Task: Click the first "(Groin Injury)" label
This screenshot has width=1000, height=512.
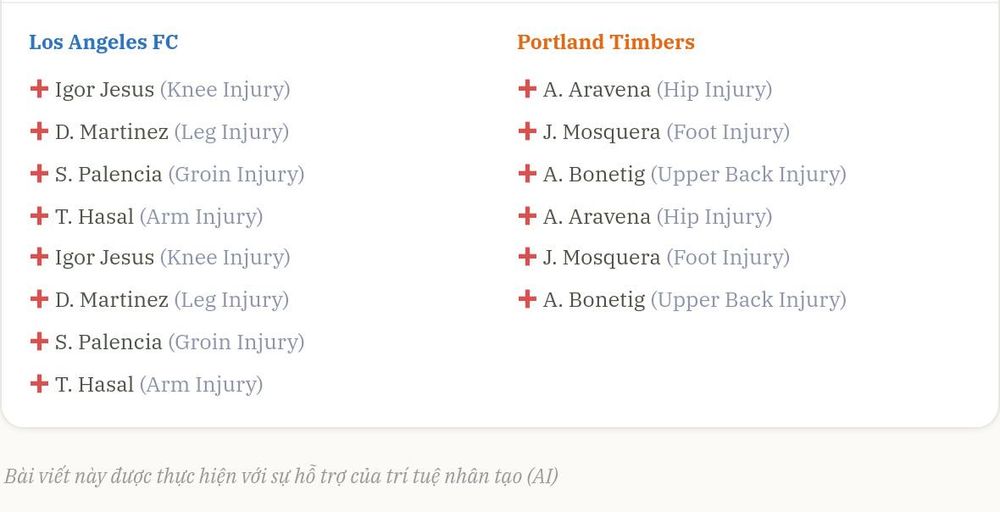Action: [x=236, y=175]
